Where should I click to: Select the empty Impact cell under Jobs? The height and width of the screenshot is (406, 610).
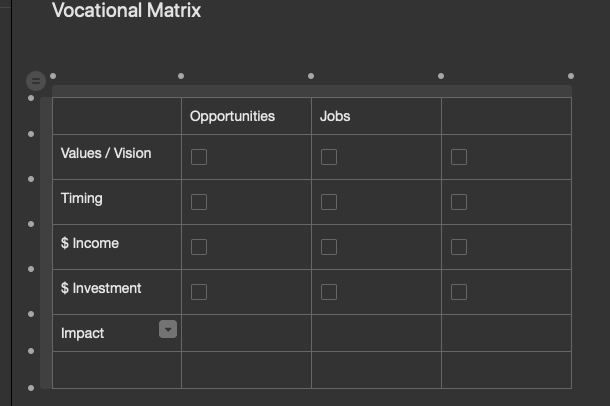pos(376,333)
